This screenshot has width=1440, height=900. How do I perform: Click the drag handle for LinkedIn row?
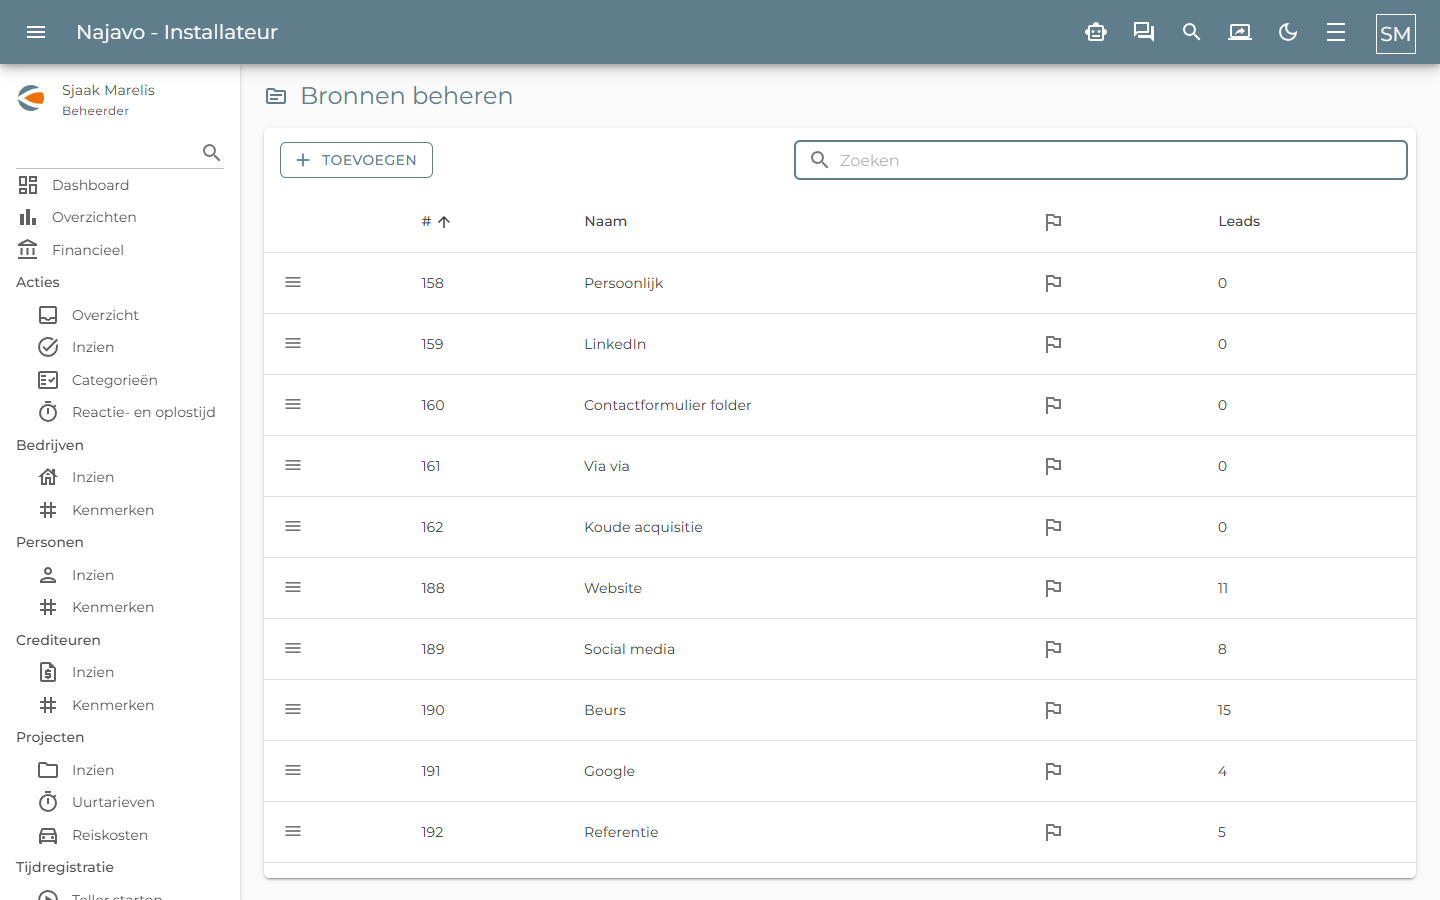point(293,343)
